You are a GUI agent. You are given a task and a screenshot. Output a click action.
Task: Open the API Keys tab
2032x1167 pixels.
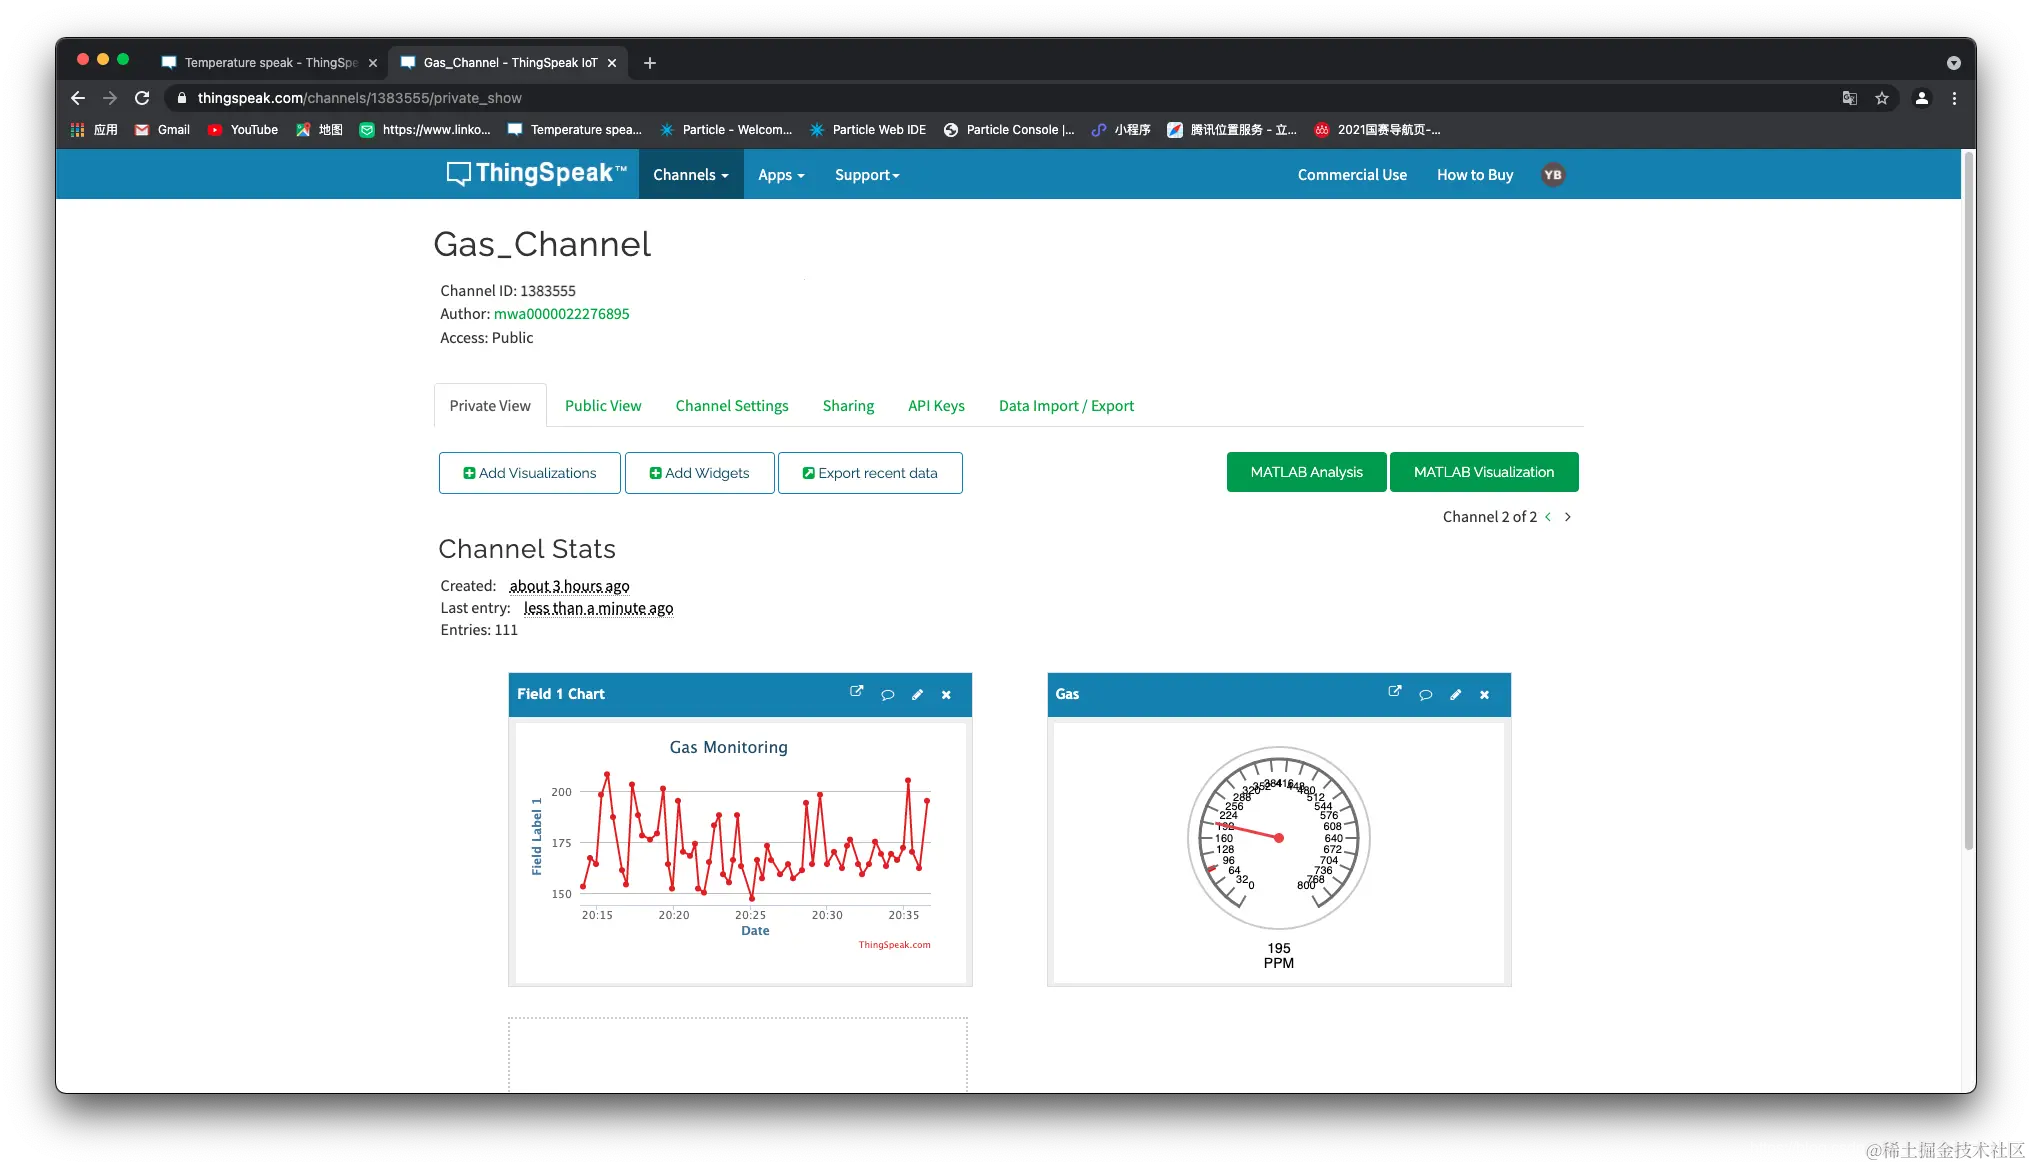coord(936,406)
